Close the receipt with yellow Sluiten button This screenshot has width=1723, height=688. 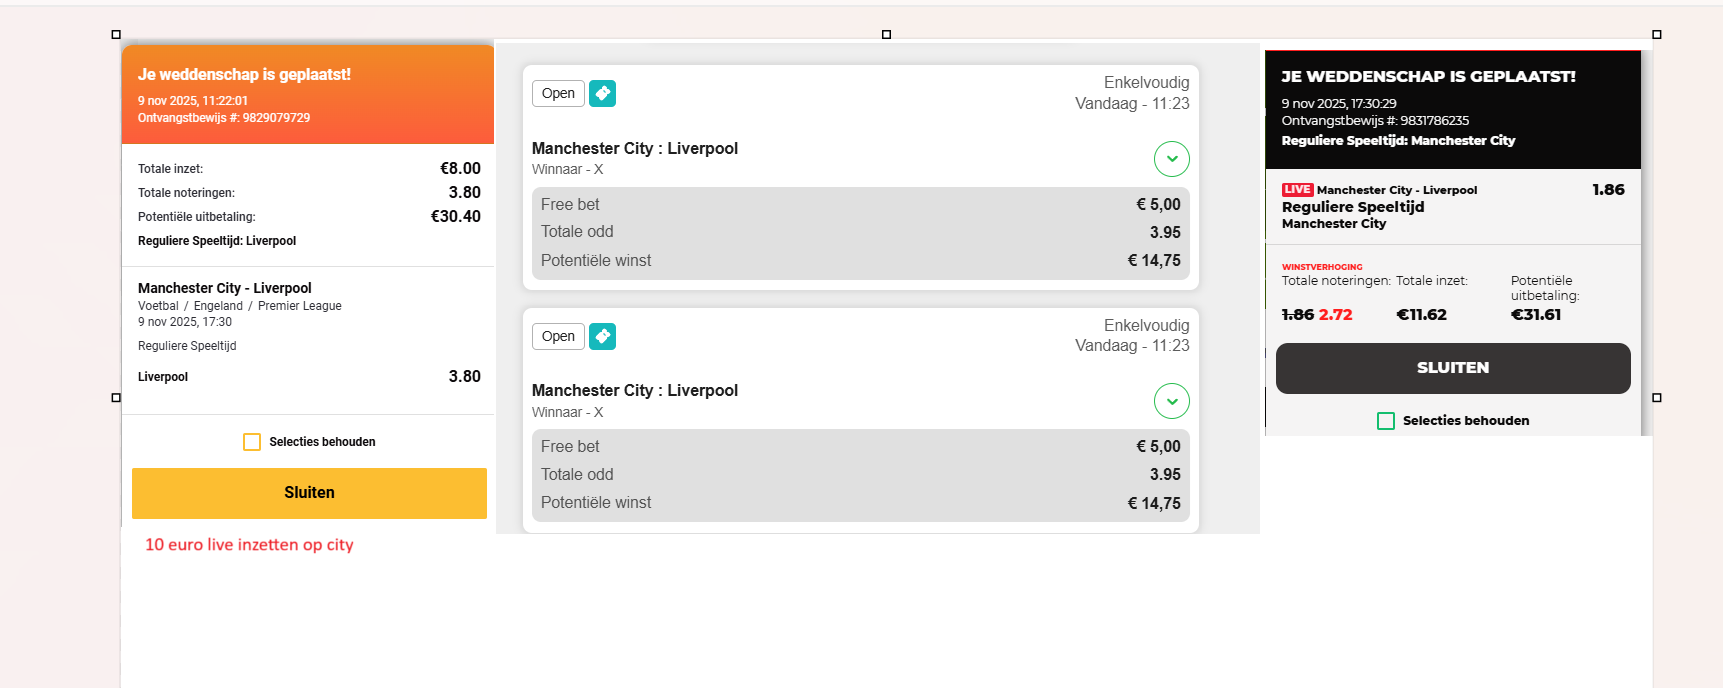click(309, 493)
